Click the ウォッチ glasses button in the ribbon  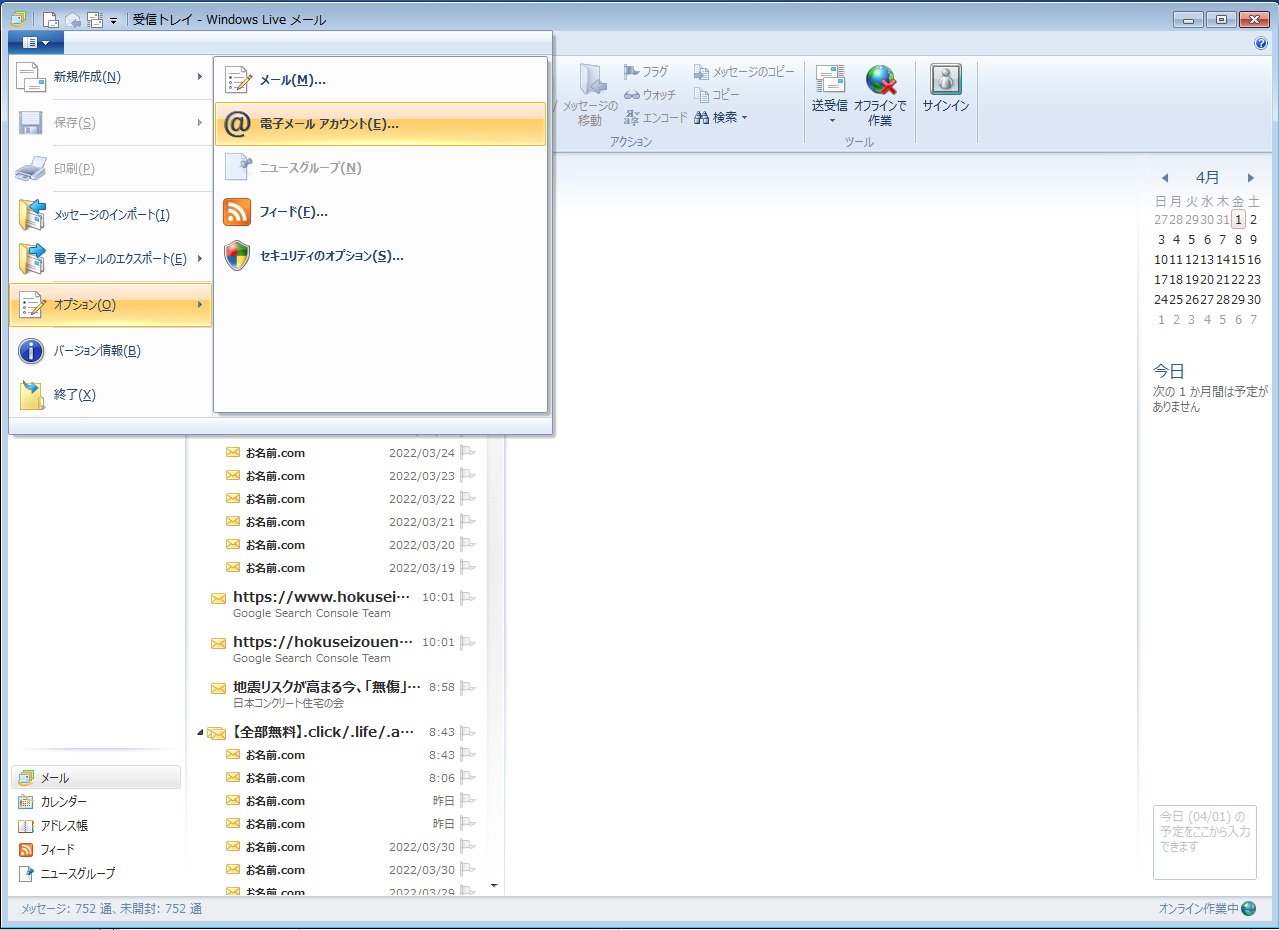tap(650, 95)
